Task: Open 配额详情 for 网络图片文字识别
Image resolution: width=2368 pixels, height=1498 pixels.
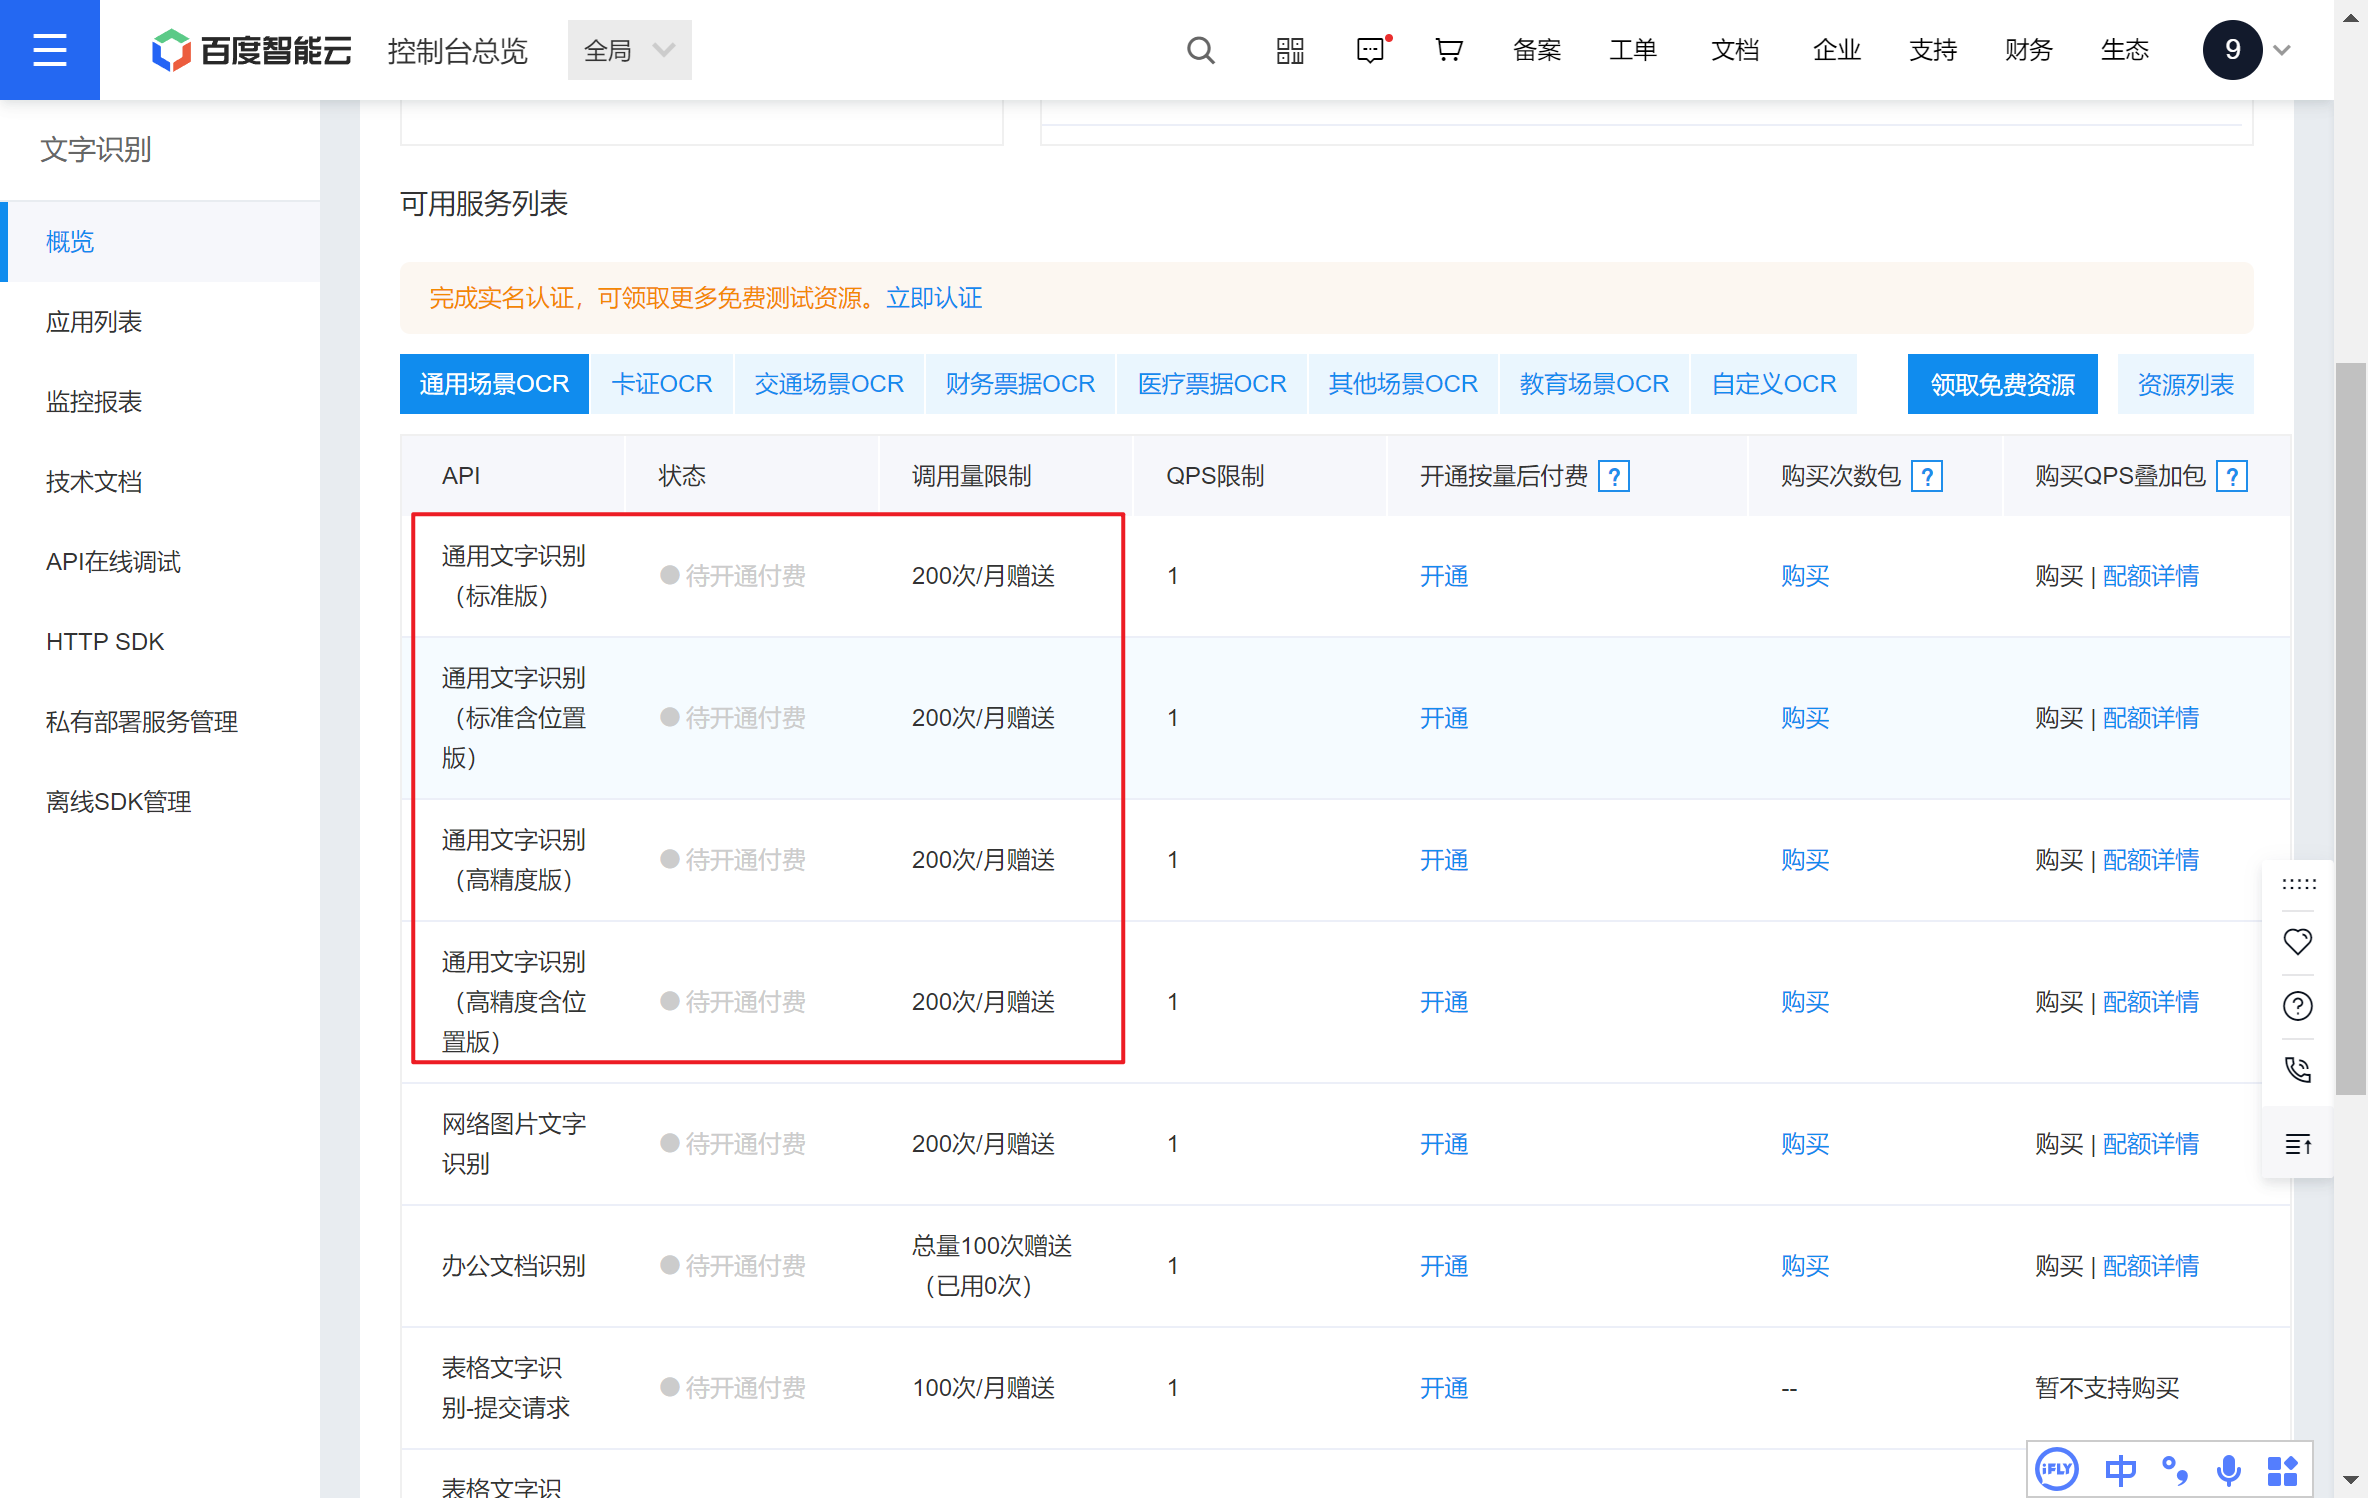Action: [x=2151, y=1144]
